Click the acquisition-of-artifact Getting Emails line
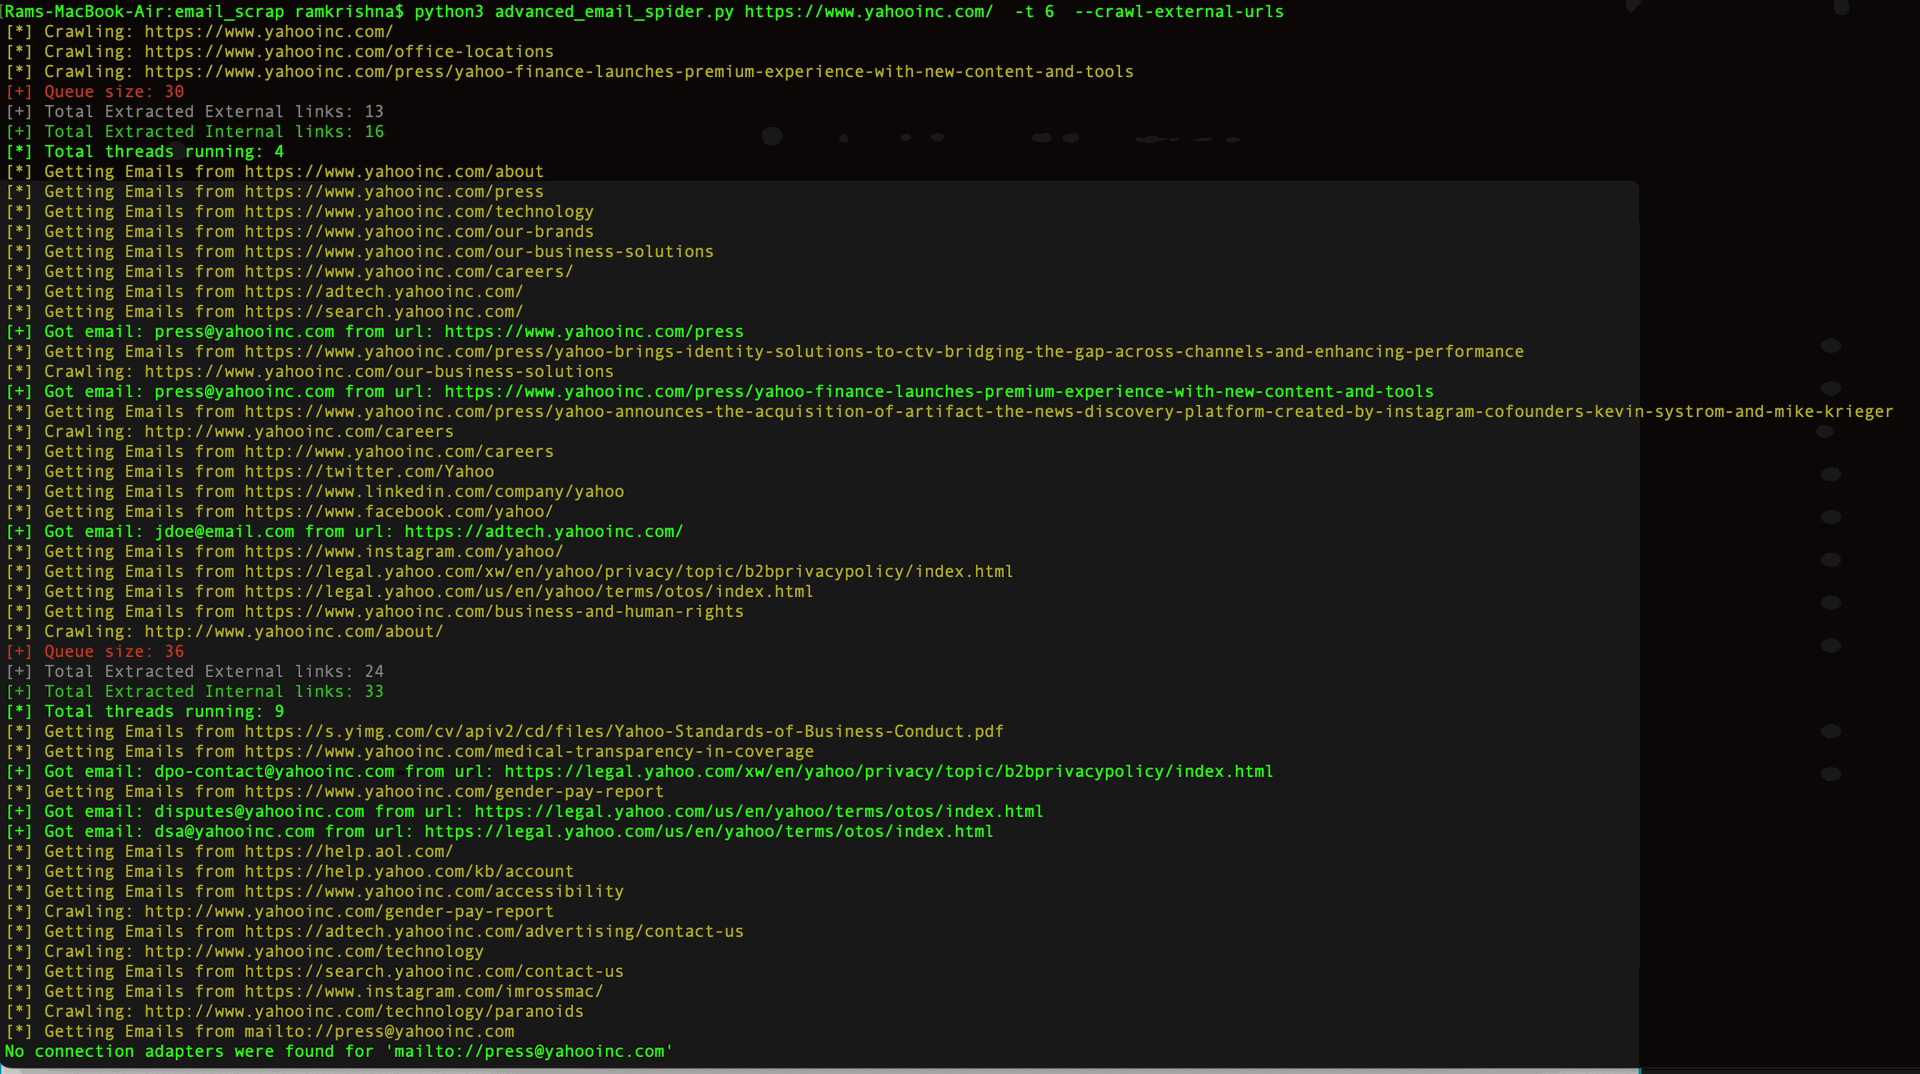This screenshot has height=1074, width=1920. click(950, 412)
